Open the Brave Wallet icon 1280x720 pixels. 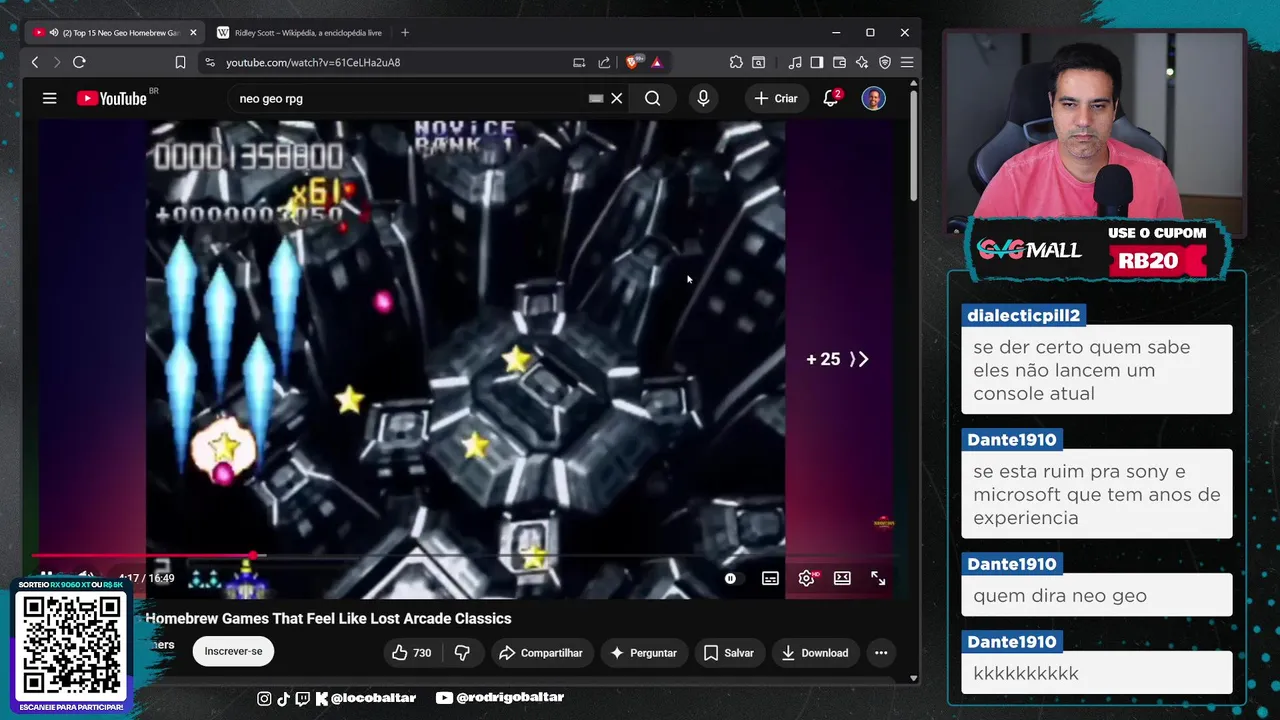pos(839,62)
